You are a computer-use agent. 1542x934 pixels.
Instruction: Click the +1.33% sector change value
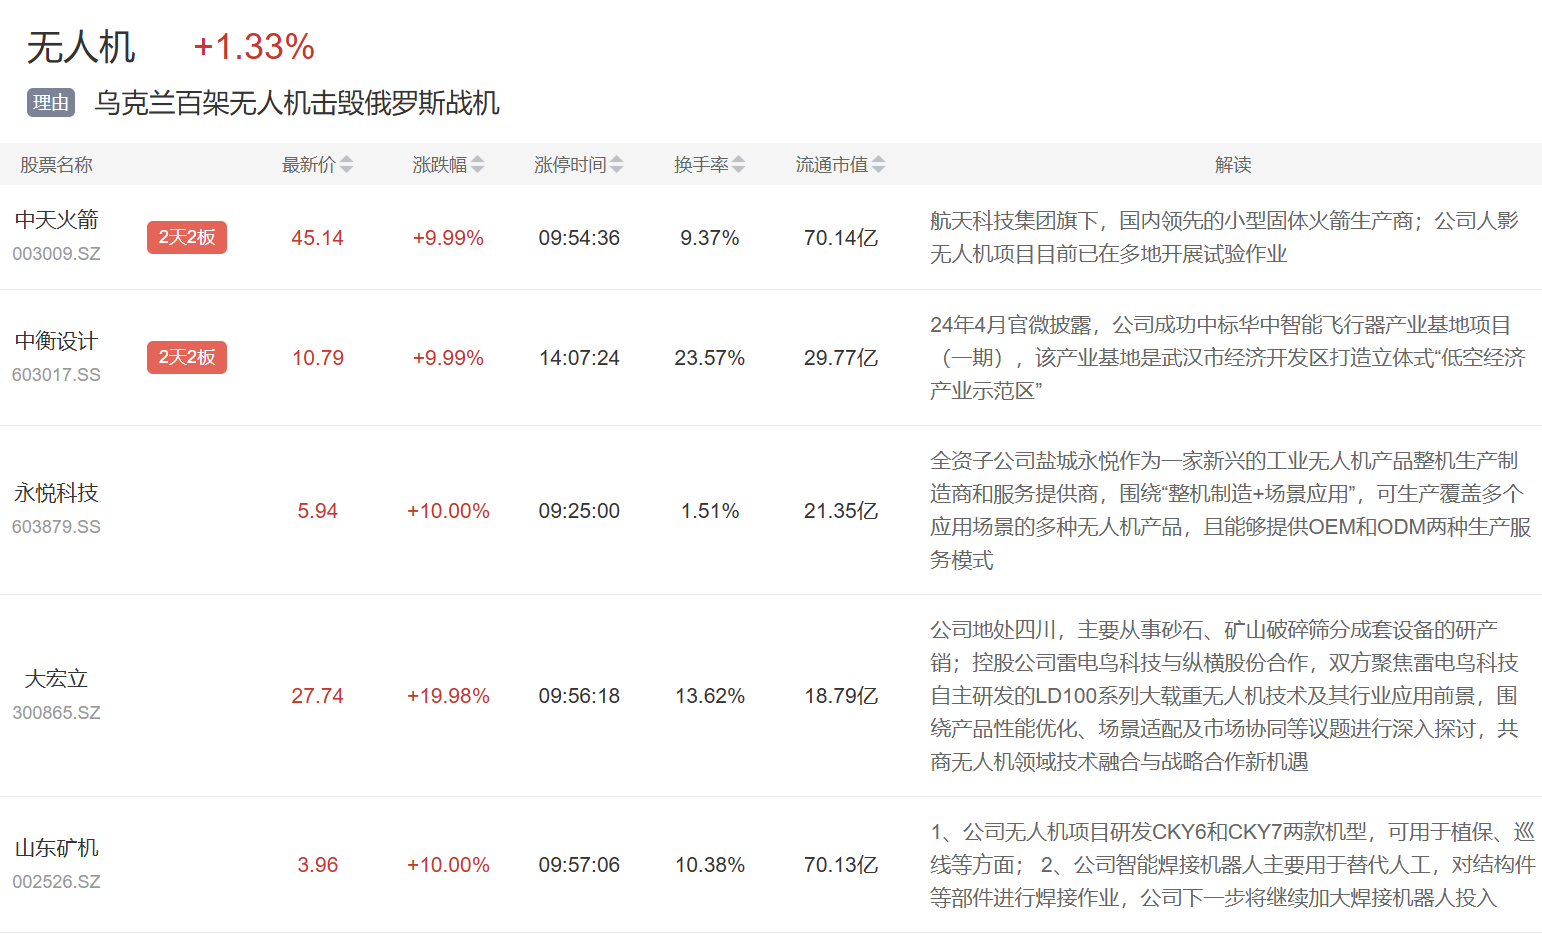coord(254,47)
